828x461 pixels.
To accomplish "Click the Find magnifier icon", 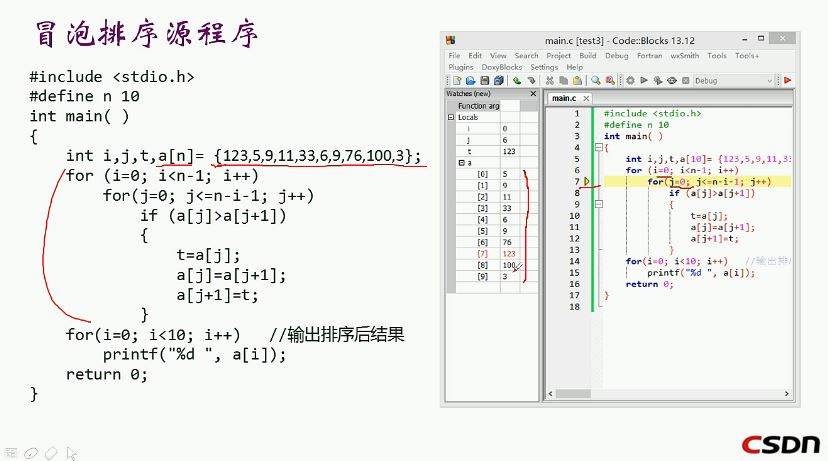I will click(x=596, y=81).
